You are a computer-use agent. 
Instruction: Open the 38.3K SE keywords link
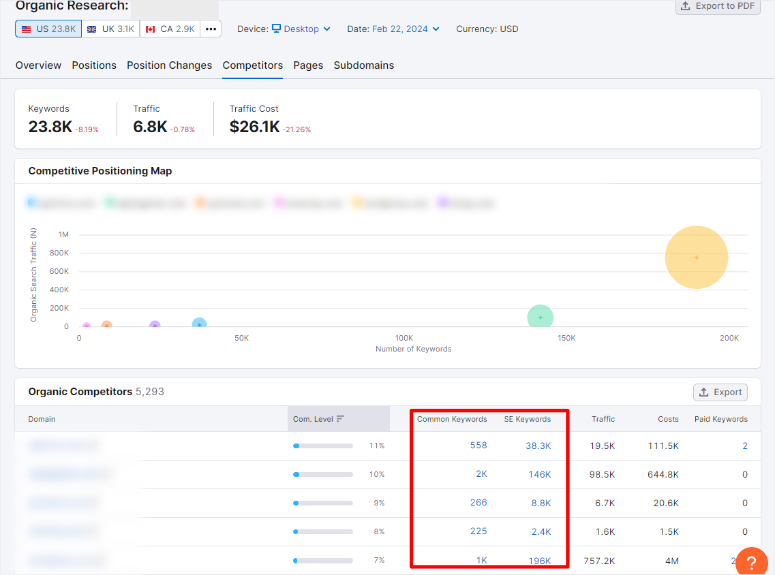[538, 445]
